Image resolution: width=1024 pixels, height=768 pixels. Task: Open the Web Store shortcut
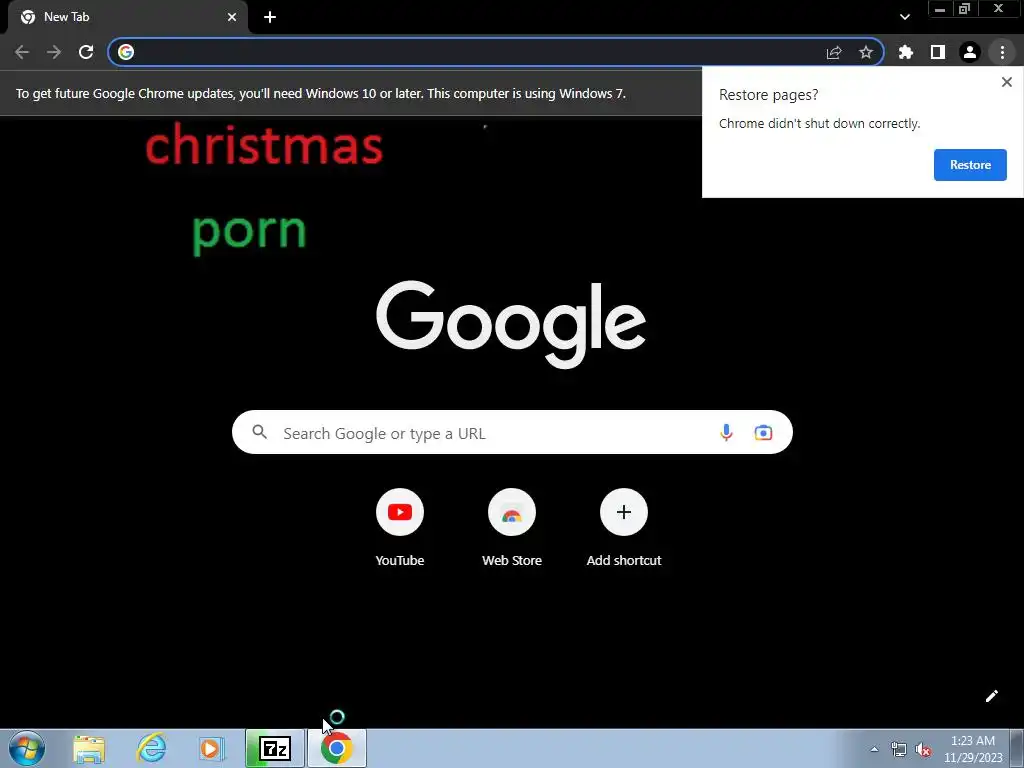pyautogui.click(x=512, y=528)
